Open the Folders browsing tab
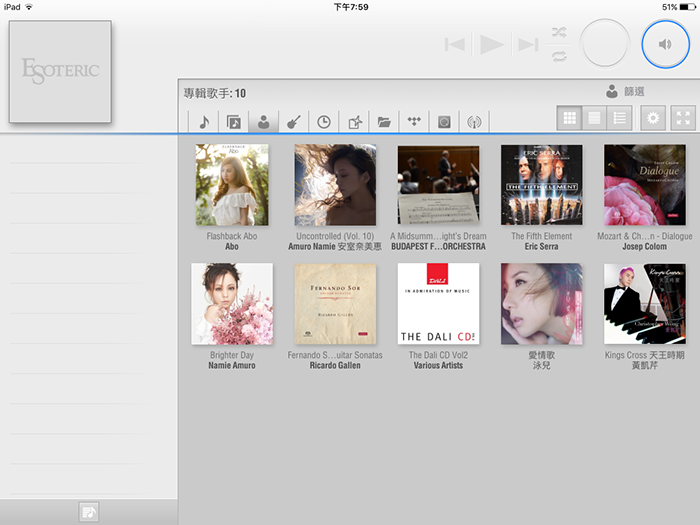 click(384, 121)
